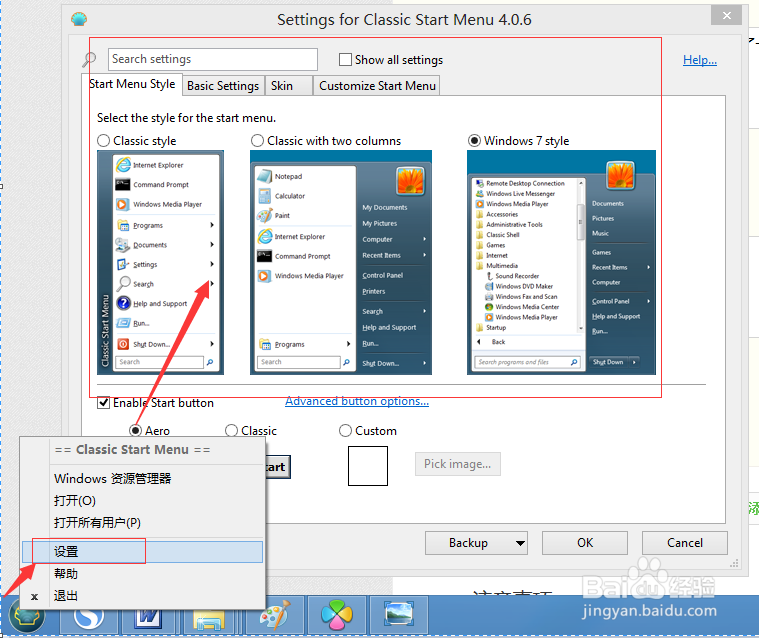The height and width of the screenshot is (638, 759).
Task: Uncheck Enable Start button checkbox
Action: tap(103, 403)
